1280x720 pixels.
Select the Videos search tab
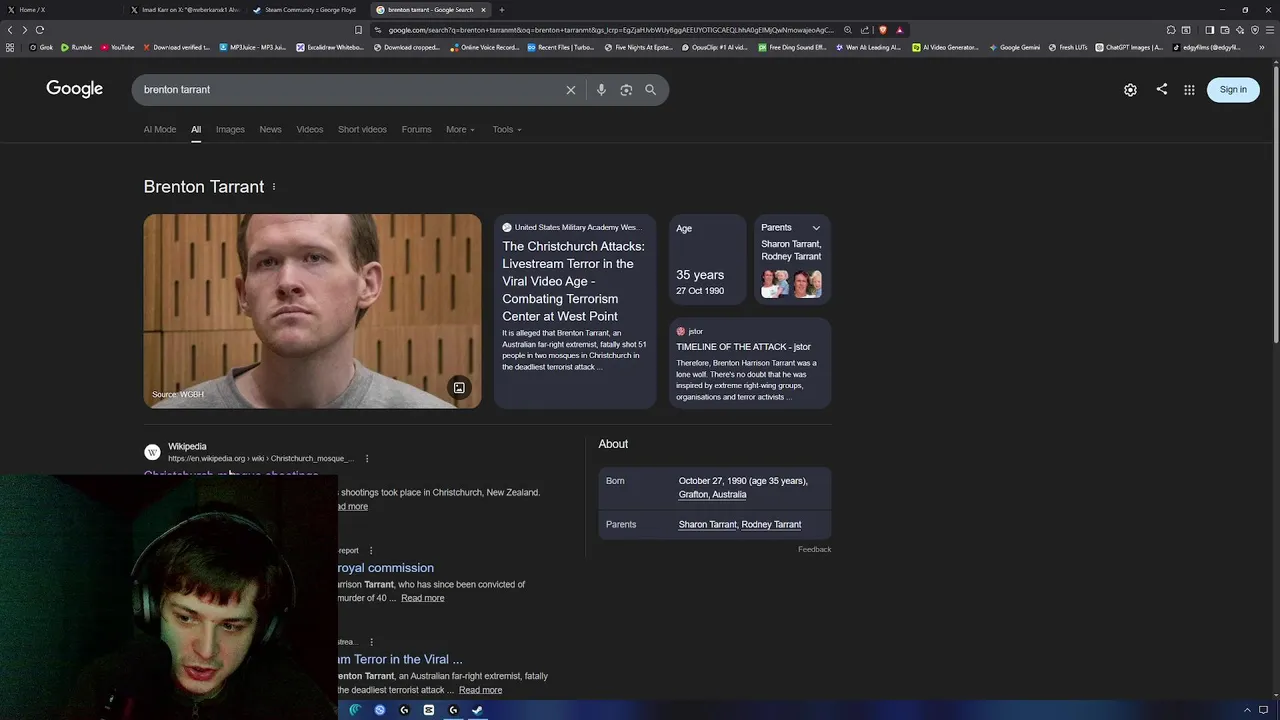pyautogui.click(x=310, y=129)
